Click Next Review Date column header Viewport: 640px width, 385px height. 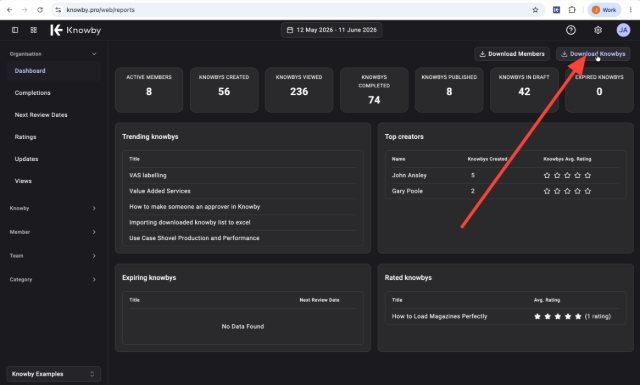[319, 300]
